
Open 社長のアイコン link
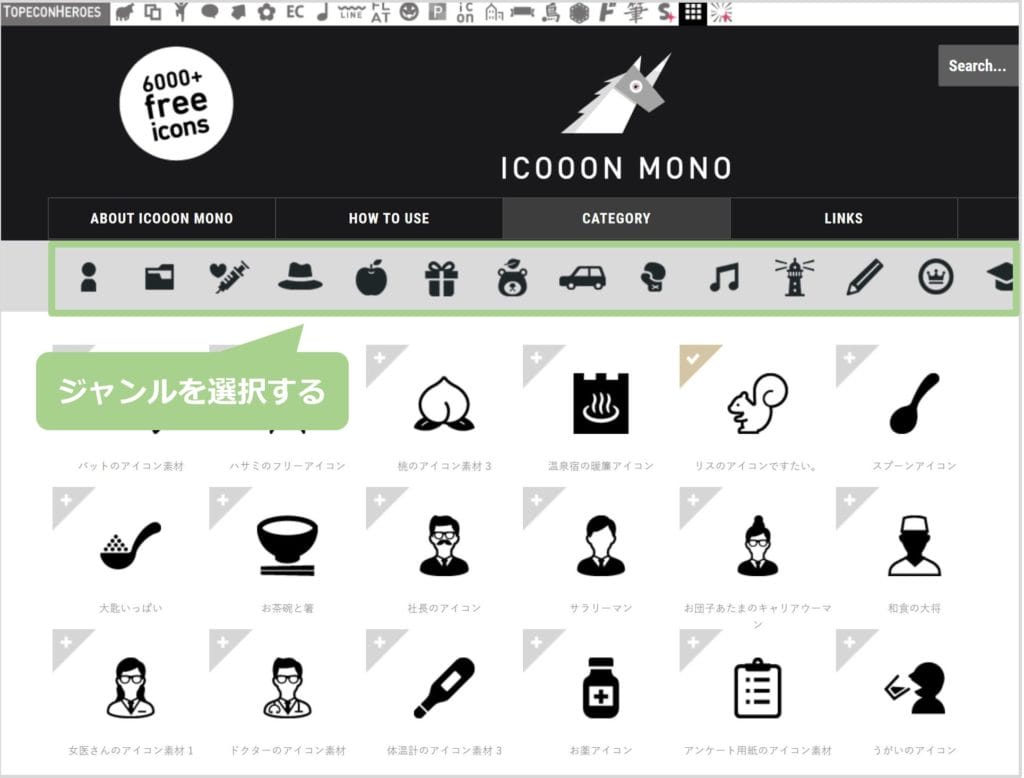[444, 608]
